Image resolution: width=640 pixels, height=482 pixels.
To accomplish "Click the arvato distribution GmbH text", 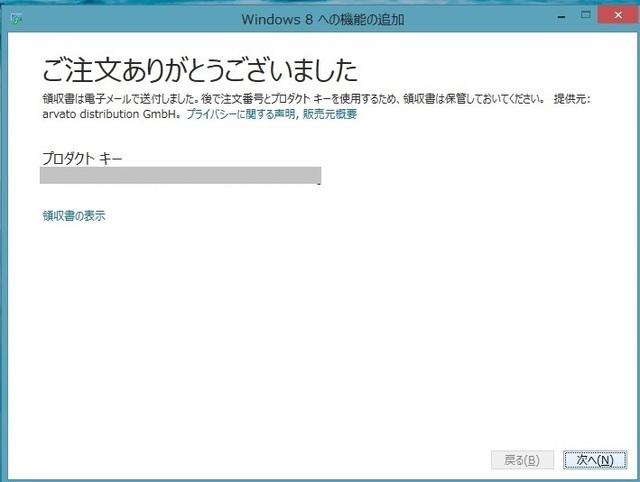I will (x=109, y=114).
